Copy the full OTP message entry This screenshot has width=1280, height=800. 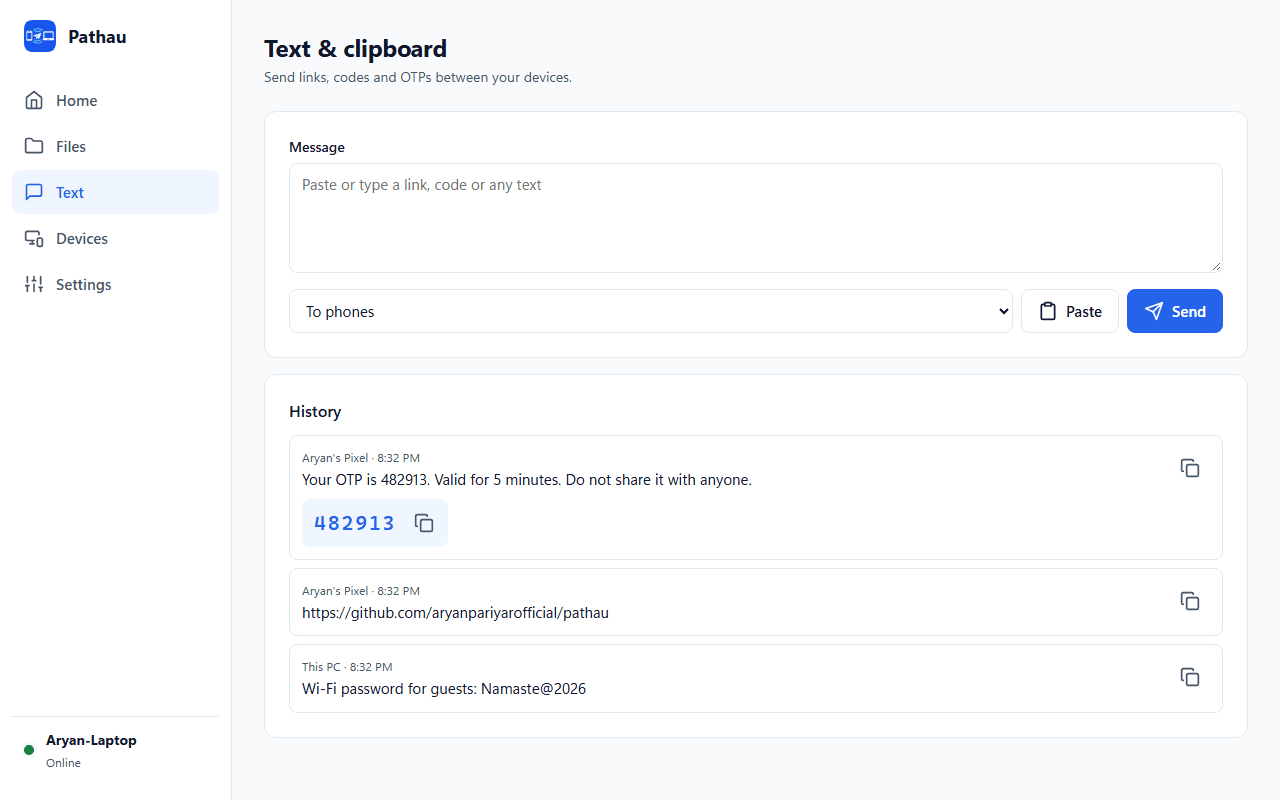(x=1190, y=468)
